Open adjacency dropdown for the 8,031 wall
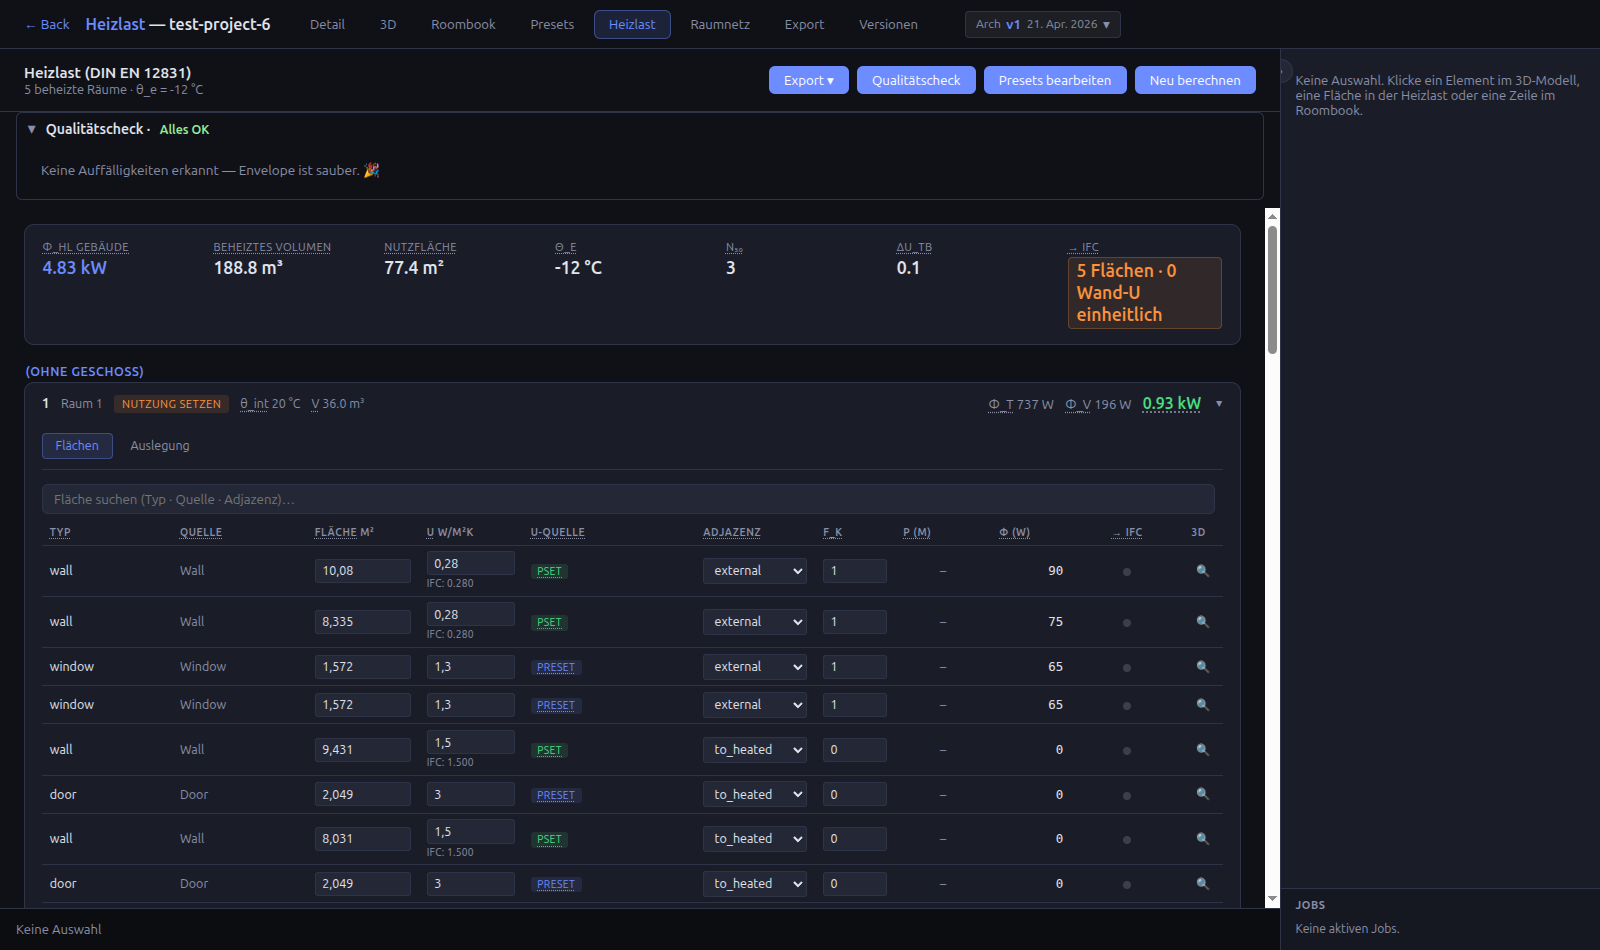Image resolution: width=1600 pixels, height=950 pixels. tap(755, 839)
